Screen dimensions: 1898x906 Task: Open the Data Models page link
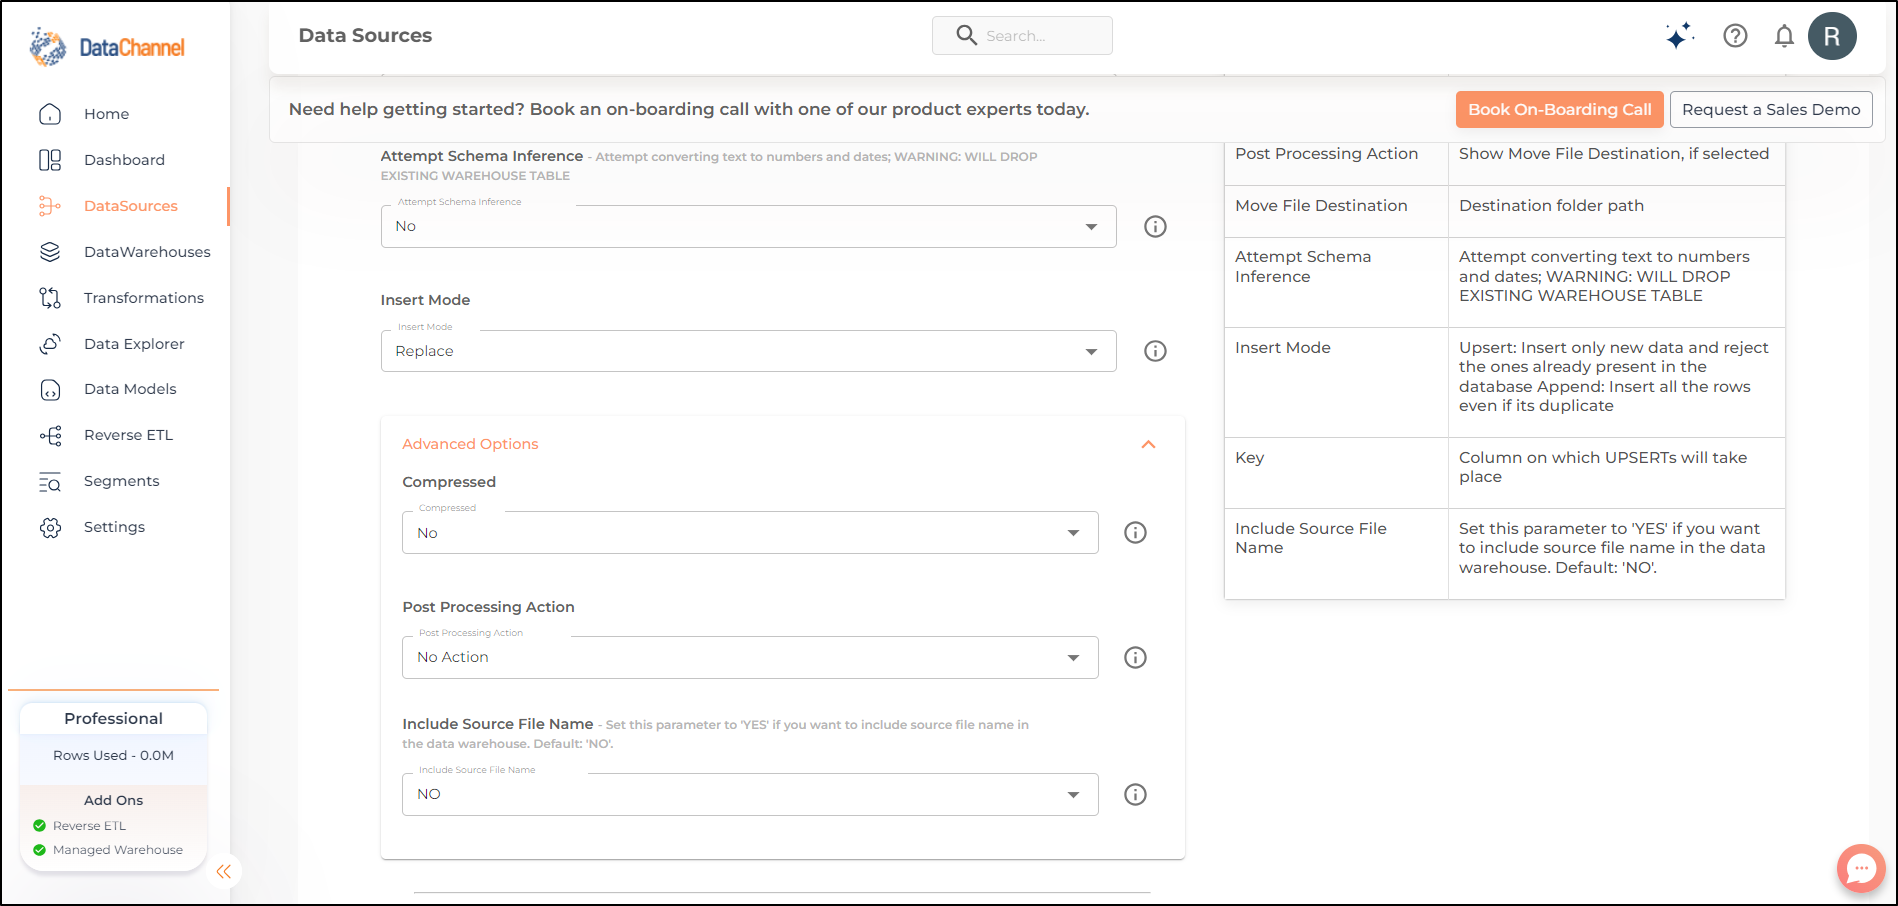[130, 389]
